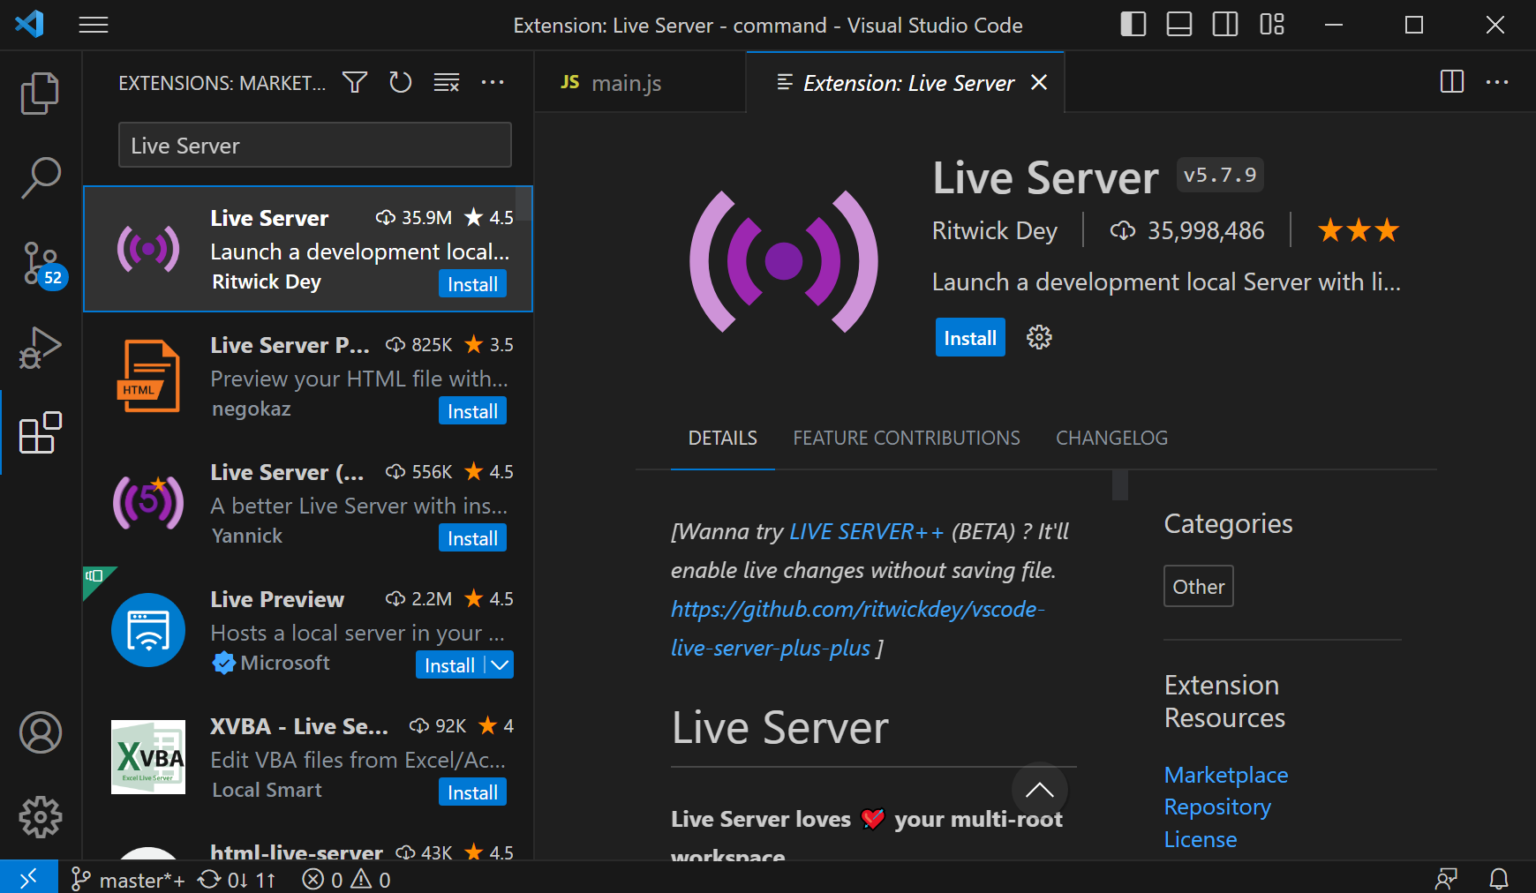Open the CHANGELOG tab for Live Server
The height and width of the screenshot is (893, 1536).
1111,437
